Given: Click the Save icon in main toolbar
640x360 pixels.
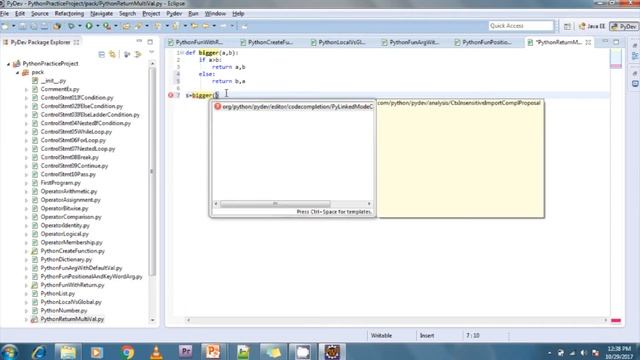Looking at the screenshot, I should (x=23, y=26).
